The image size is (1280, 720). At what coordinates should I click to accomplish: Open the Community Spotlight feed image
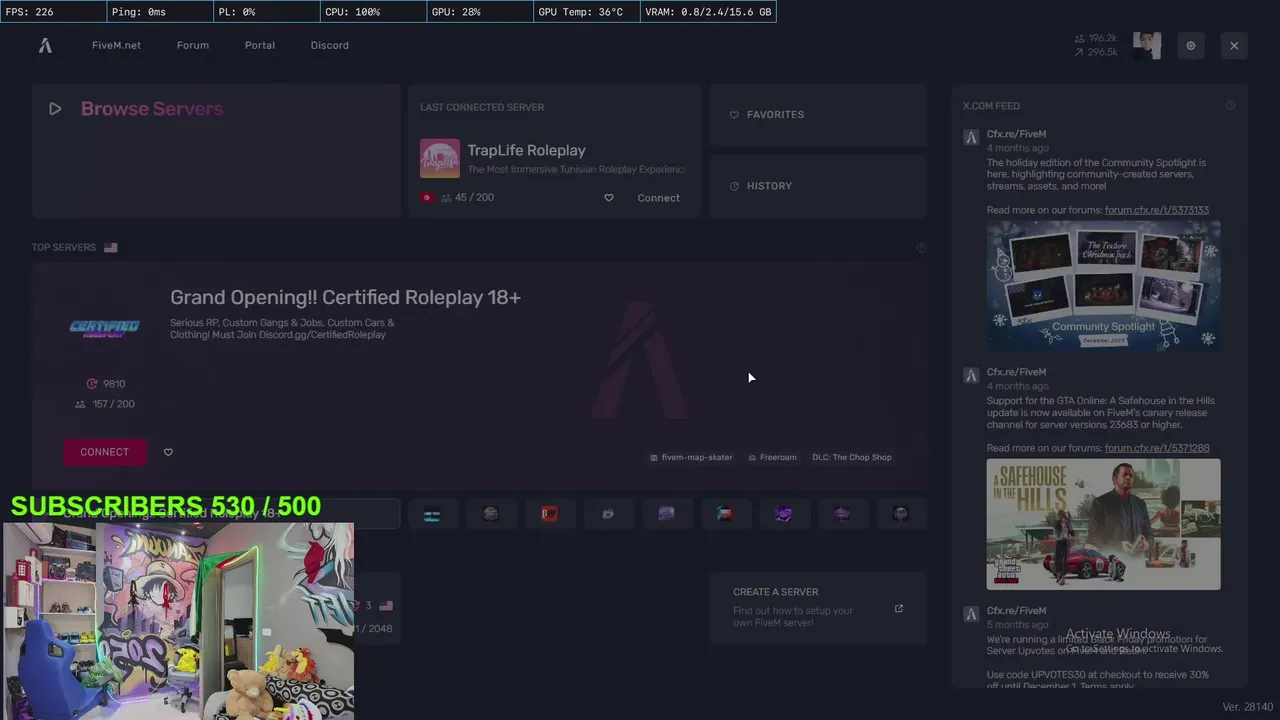point(1103,286)
